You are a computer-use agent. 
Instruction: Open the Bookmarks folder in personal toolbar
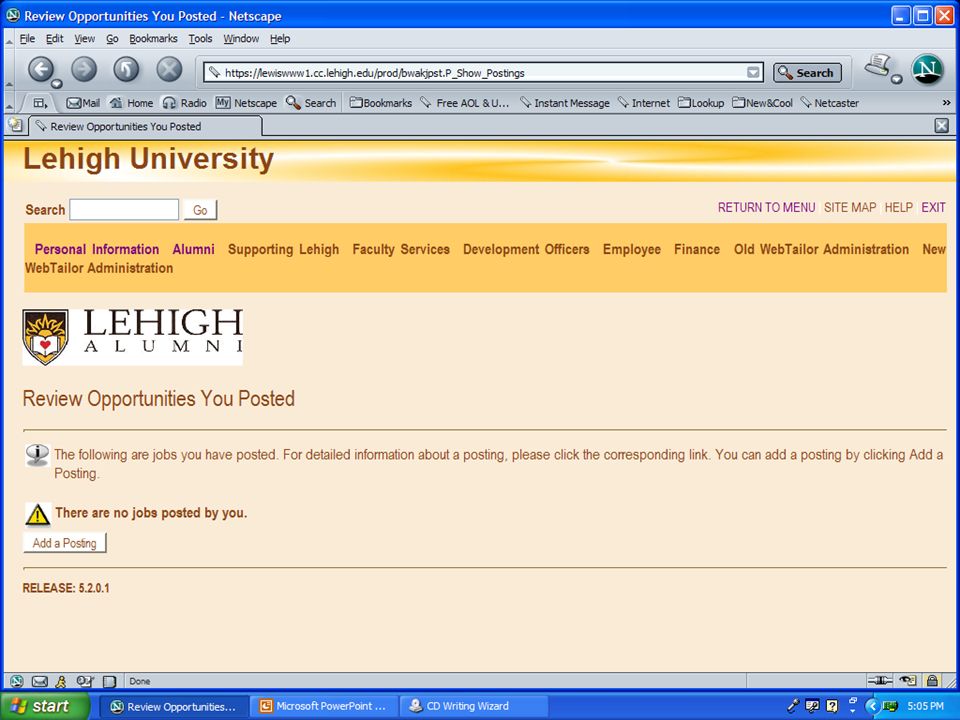pos(381,103)
